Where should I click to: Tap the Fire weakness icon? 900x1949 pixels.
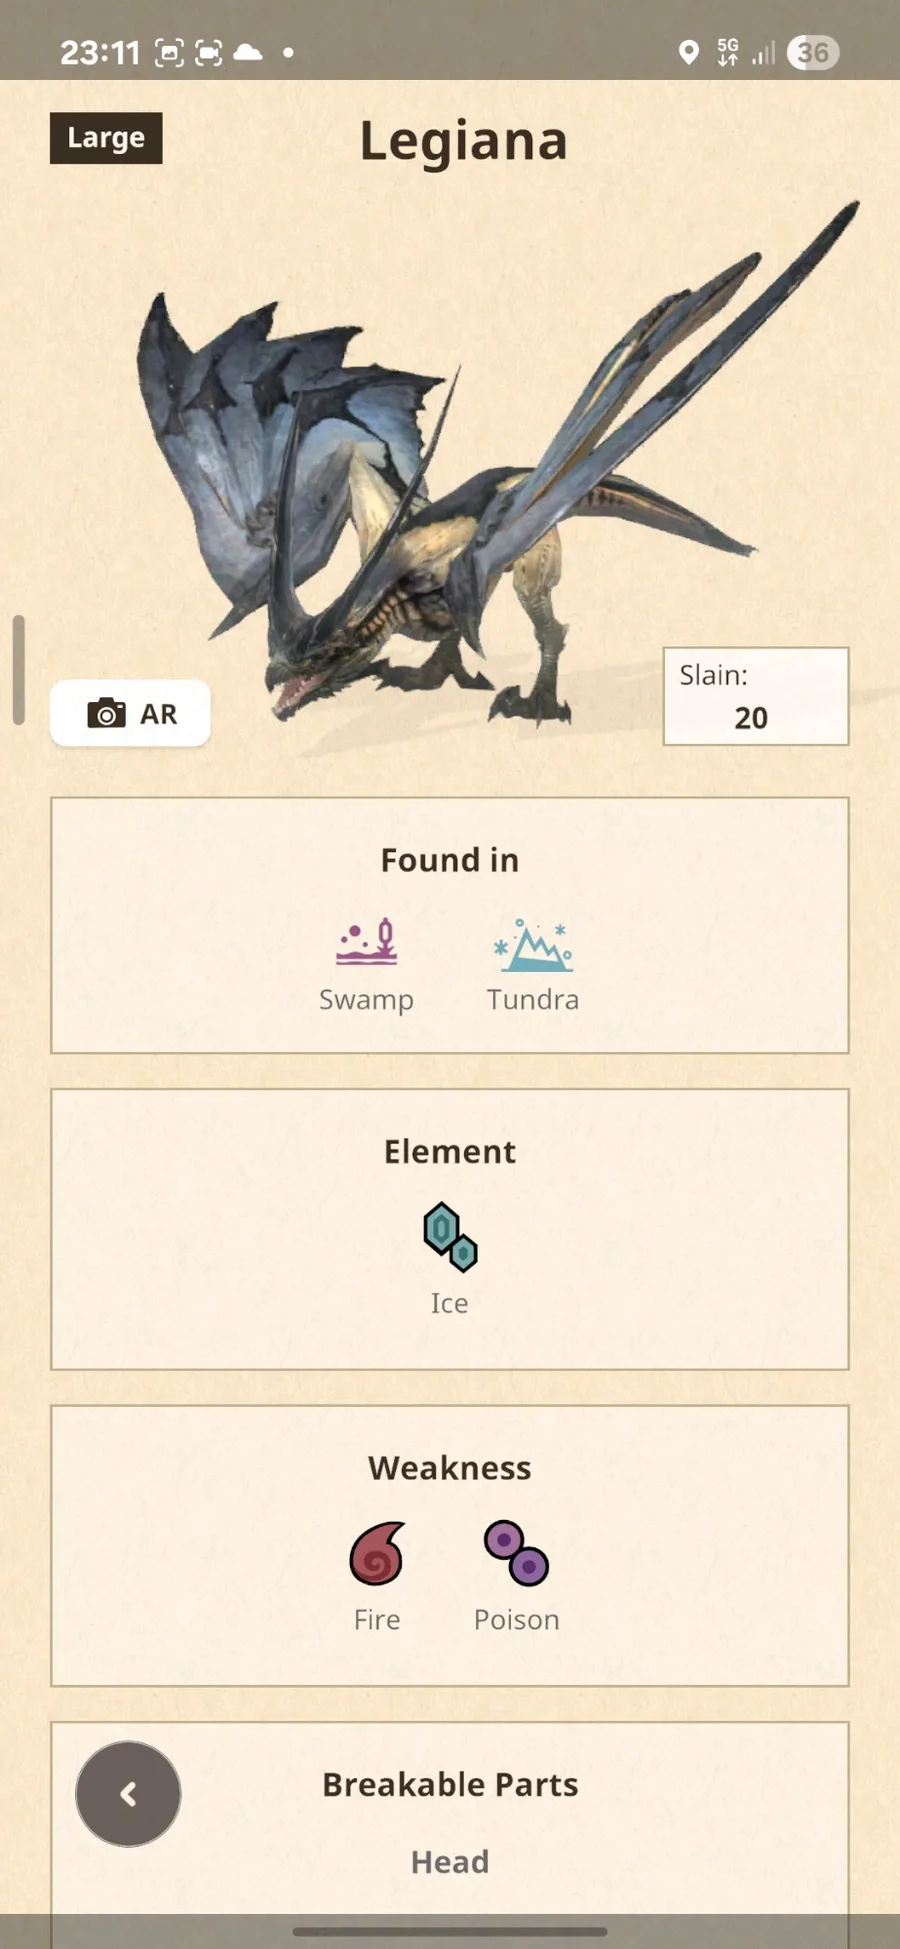377,1553
